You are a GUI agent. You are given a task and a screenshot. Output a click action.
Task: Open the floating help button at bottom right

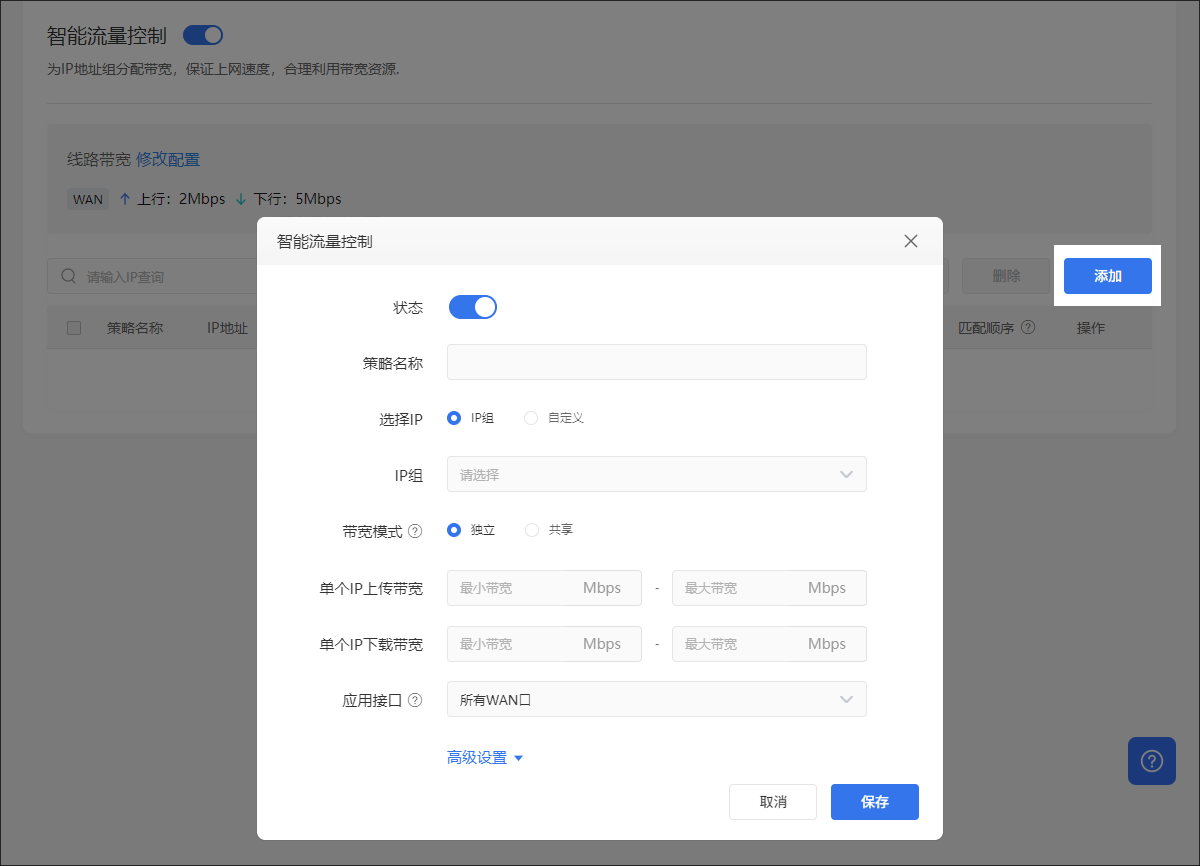click(x=1152, y=761)
